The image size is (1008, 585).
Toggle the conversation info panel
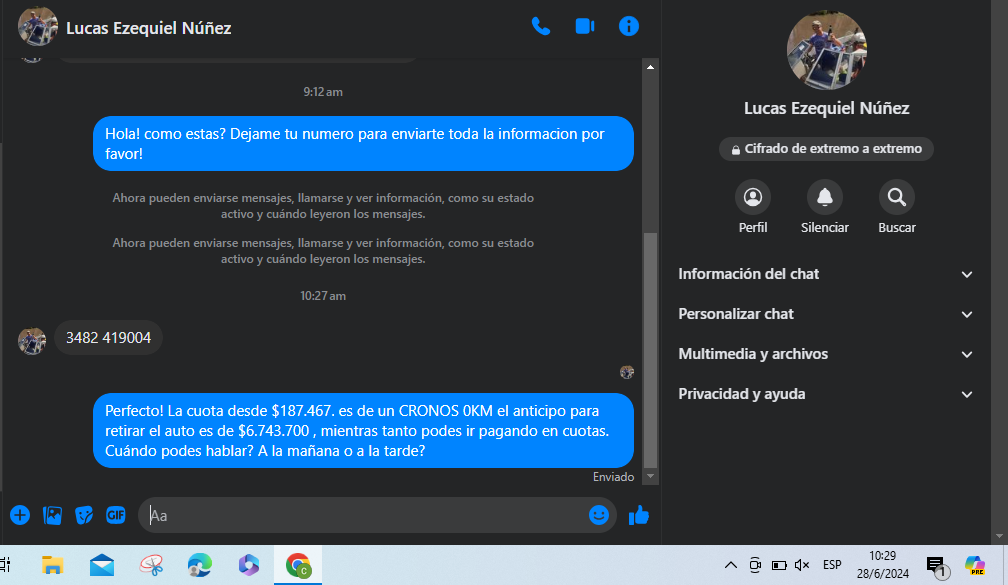pos(629,27)
